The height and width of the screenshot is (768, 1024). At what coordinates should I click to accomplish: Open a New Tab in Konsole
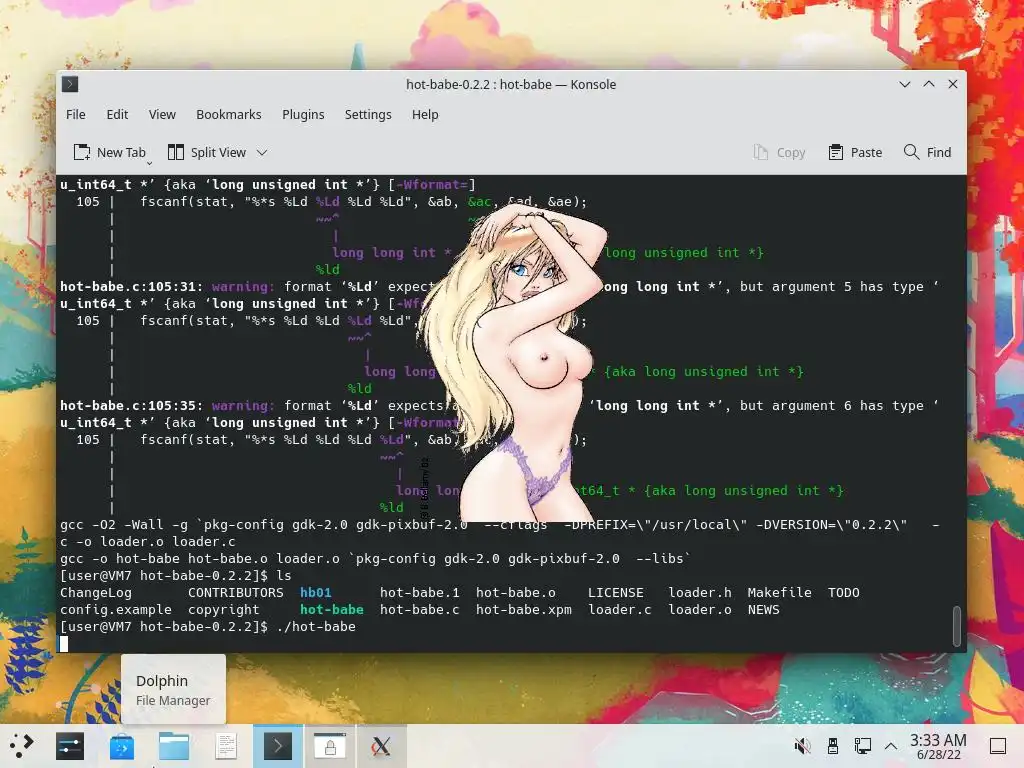click(x=109, y=152)
